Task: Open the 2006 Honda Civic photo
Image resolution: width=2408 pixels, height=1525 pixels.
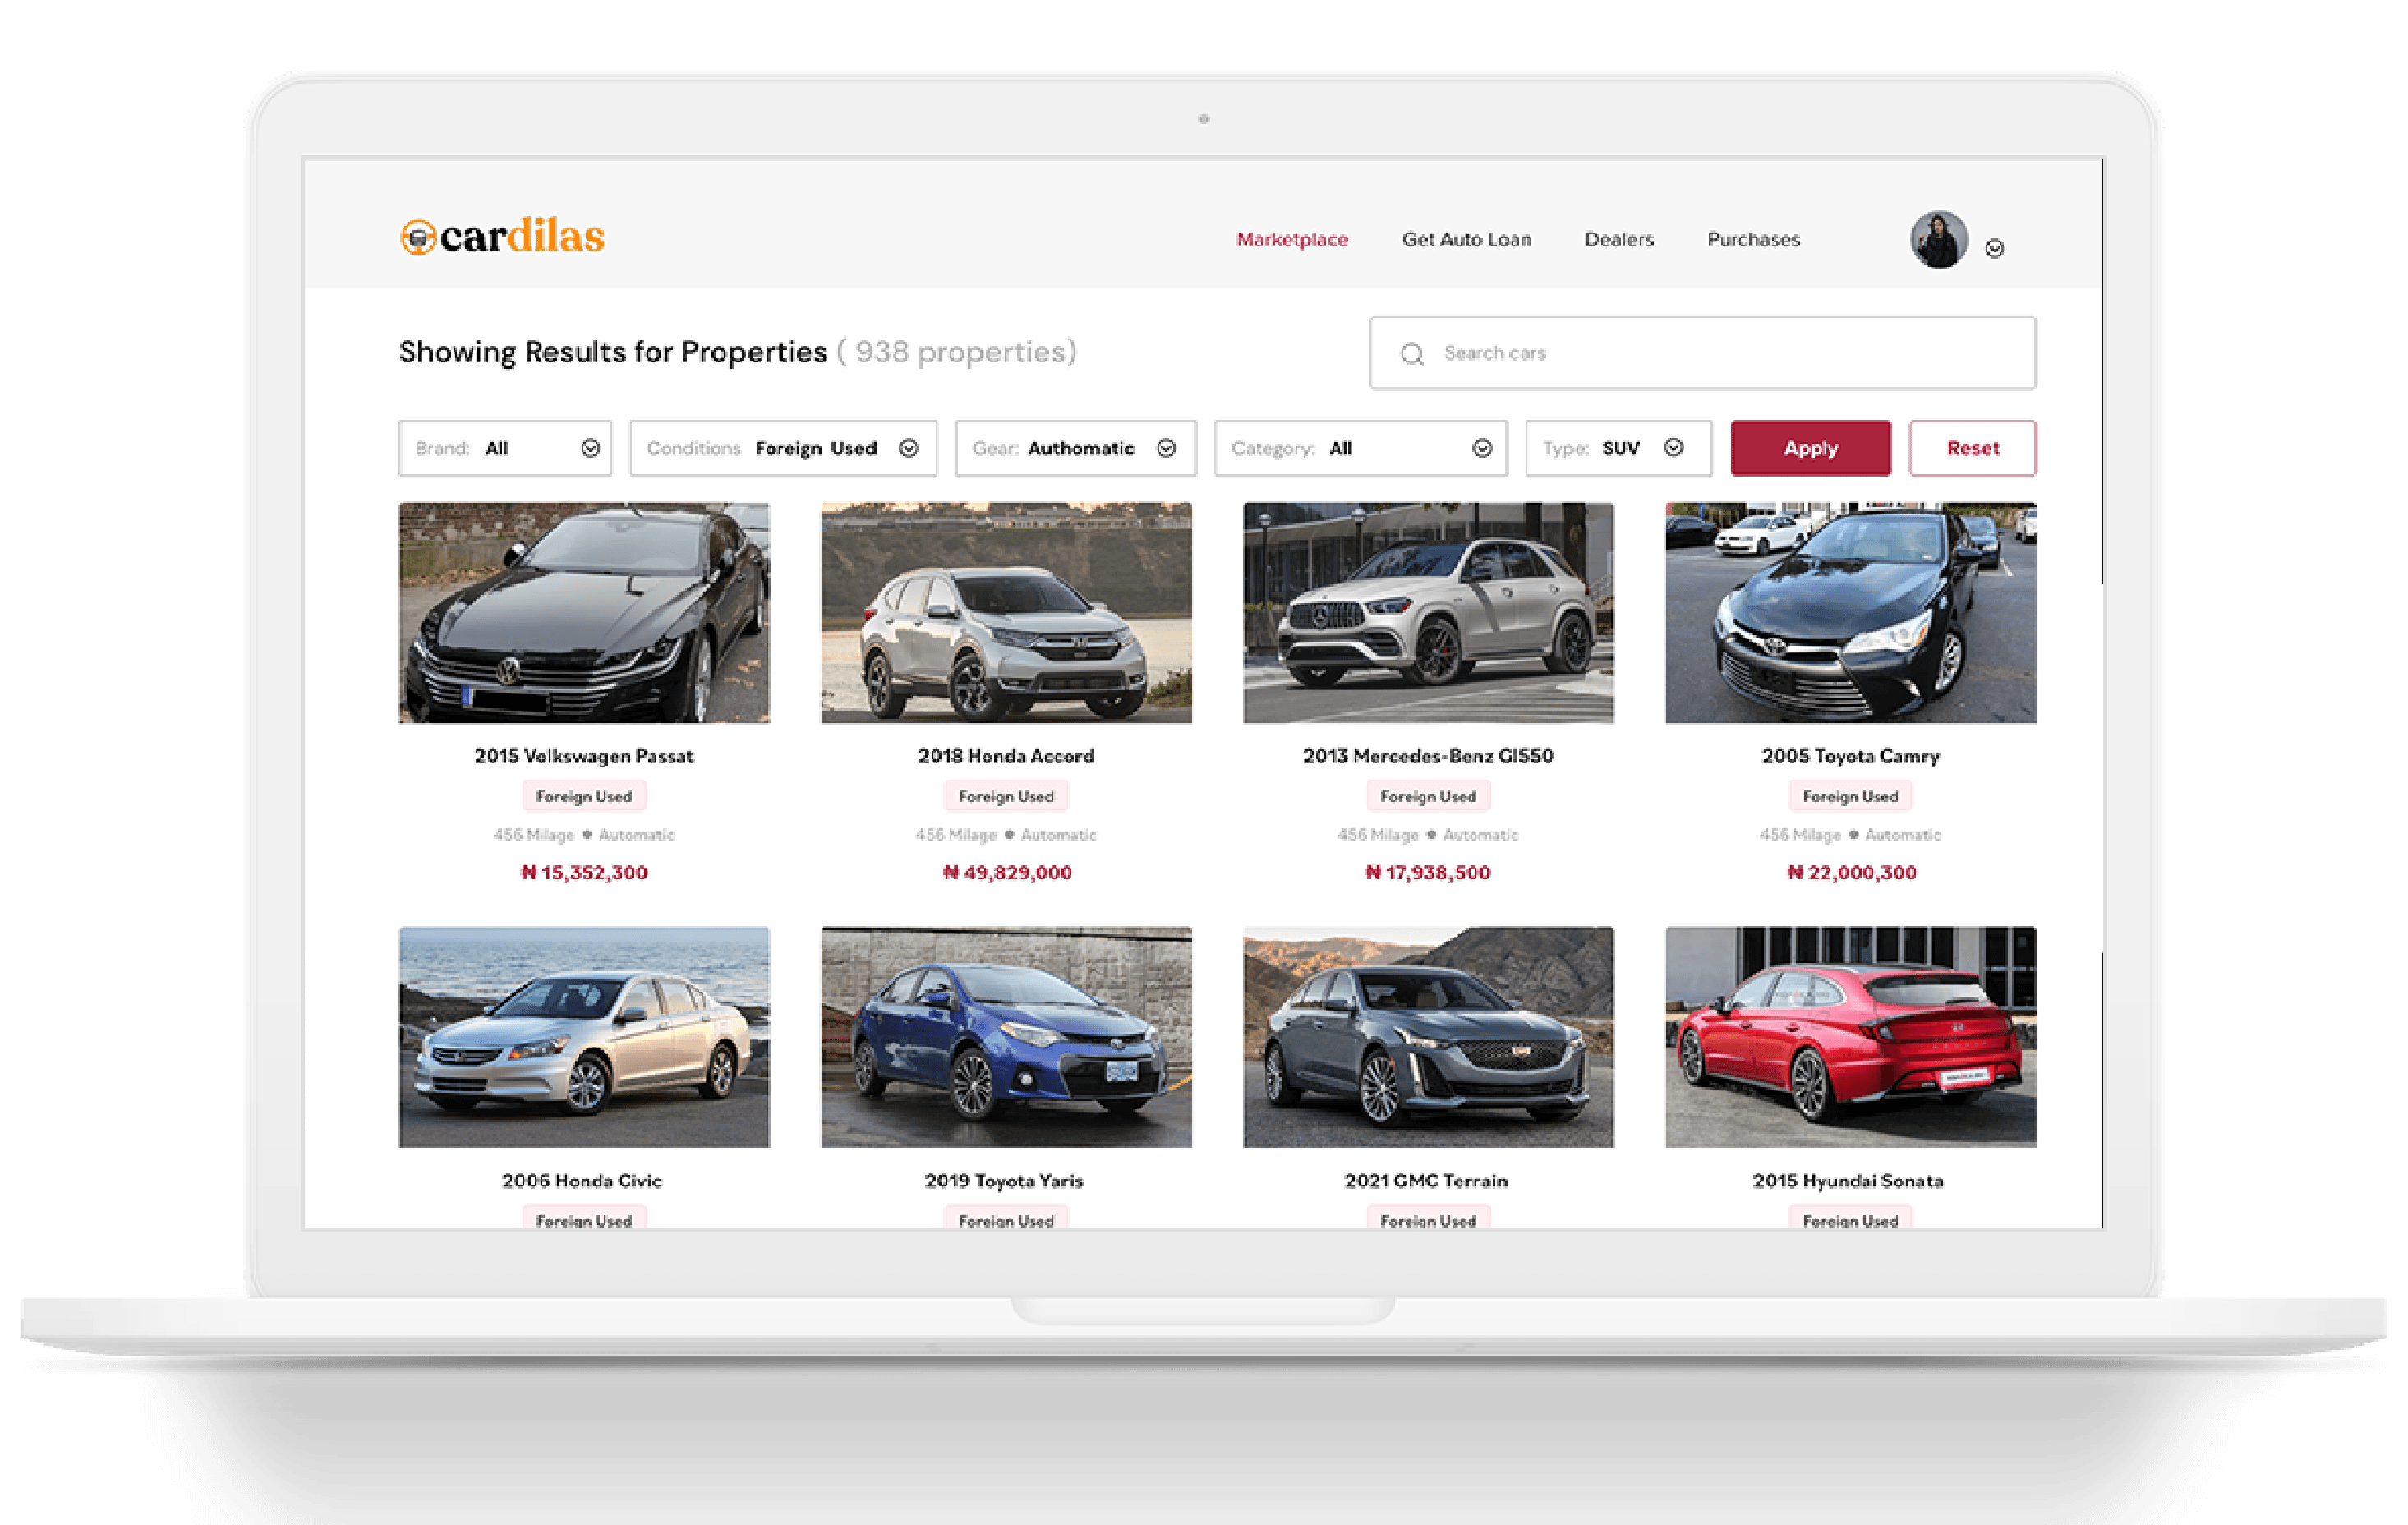Action: point(584,1037)
